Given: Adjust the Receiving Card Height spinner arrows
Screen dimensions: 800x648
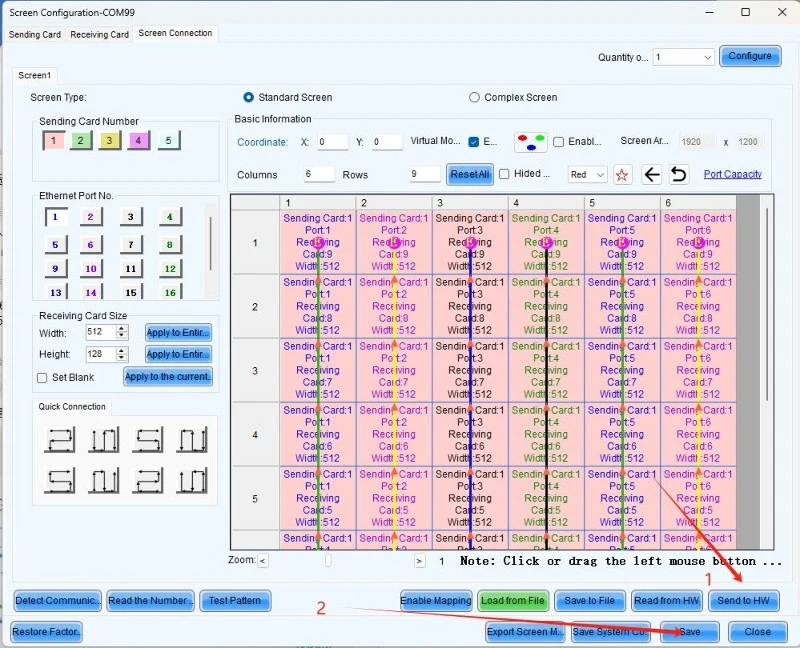Looking at the screenshot, I should 121,354.
